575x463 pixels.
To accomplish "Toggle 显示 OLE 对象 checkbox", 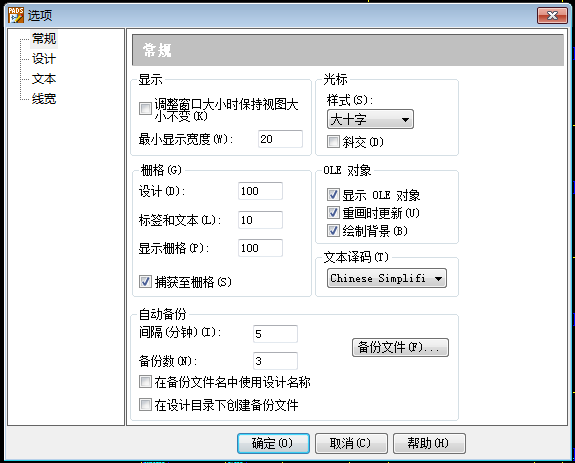I will click(333, 195).
